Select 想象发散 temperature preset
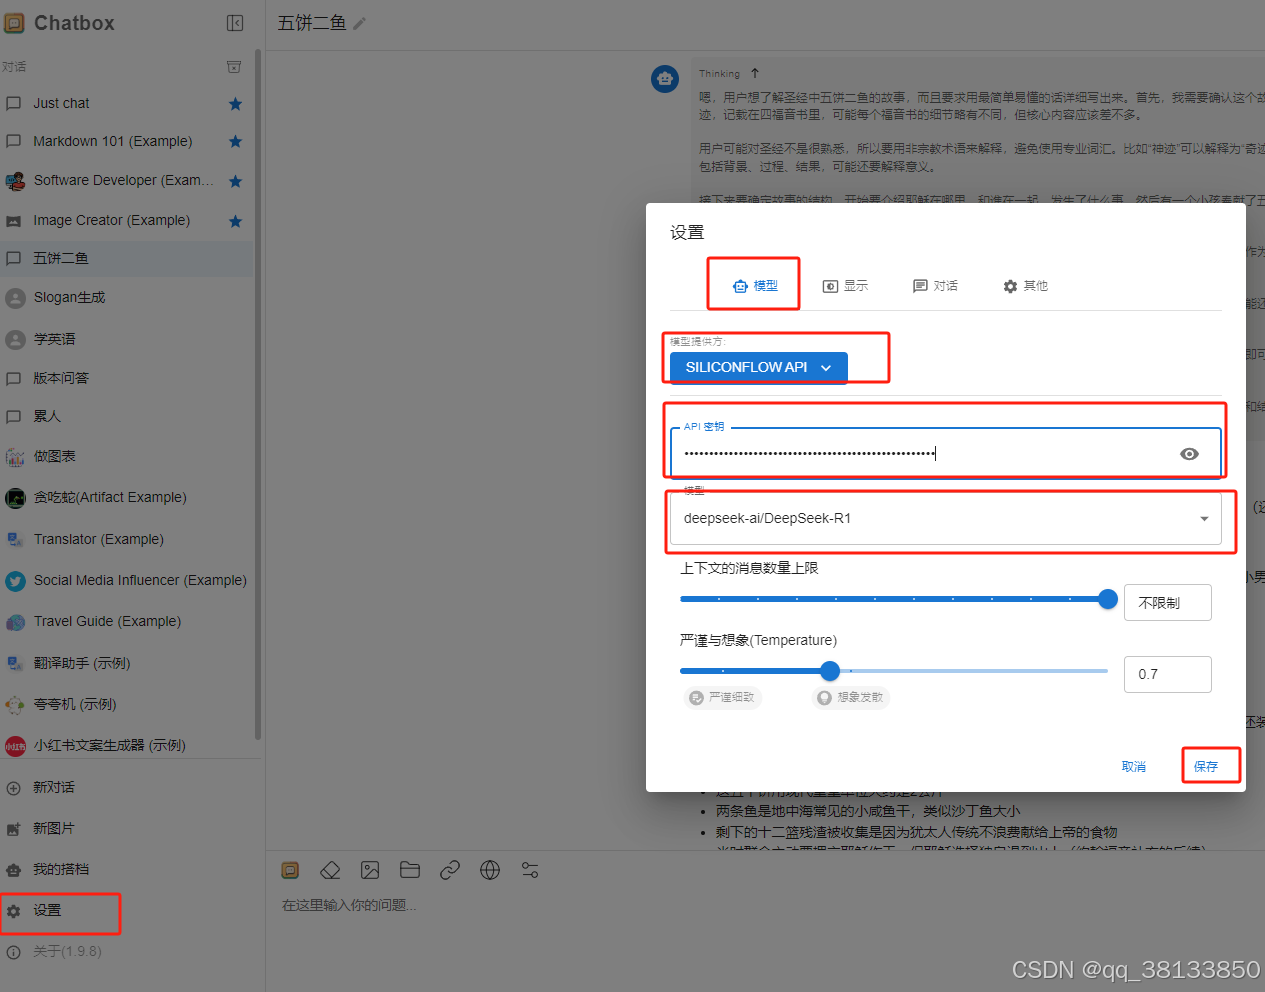Image resolution: width=1265 pixels, height=992 pixels. 851,697
